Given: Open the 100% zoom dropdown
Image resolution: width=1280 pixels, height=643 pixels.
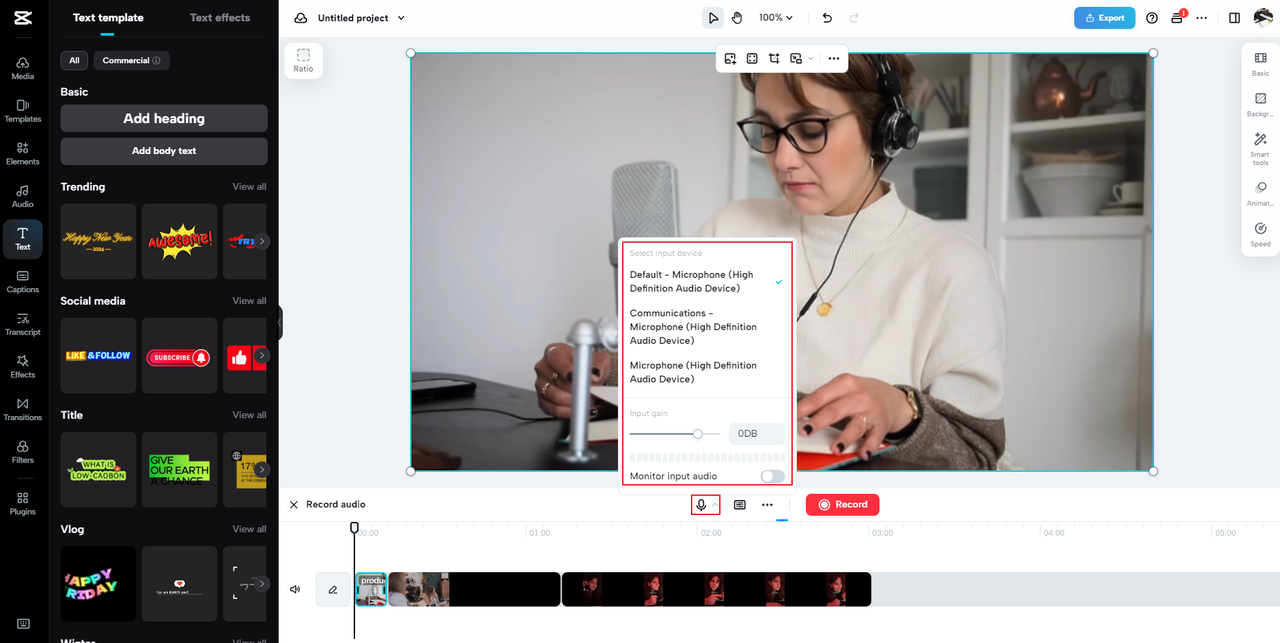Looking at the screenshot, I should [x=775, y=18].
